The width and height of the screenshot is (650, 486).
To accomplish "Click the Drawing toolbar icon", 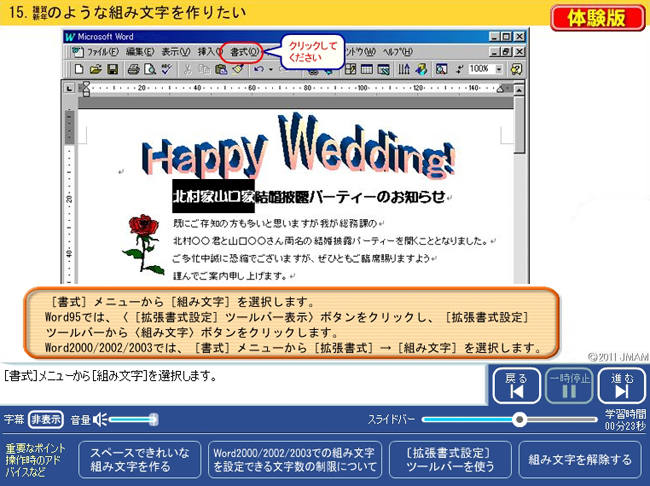I will [422, 69].
